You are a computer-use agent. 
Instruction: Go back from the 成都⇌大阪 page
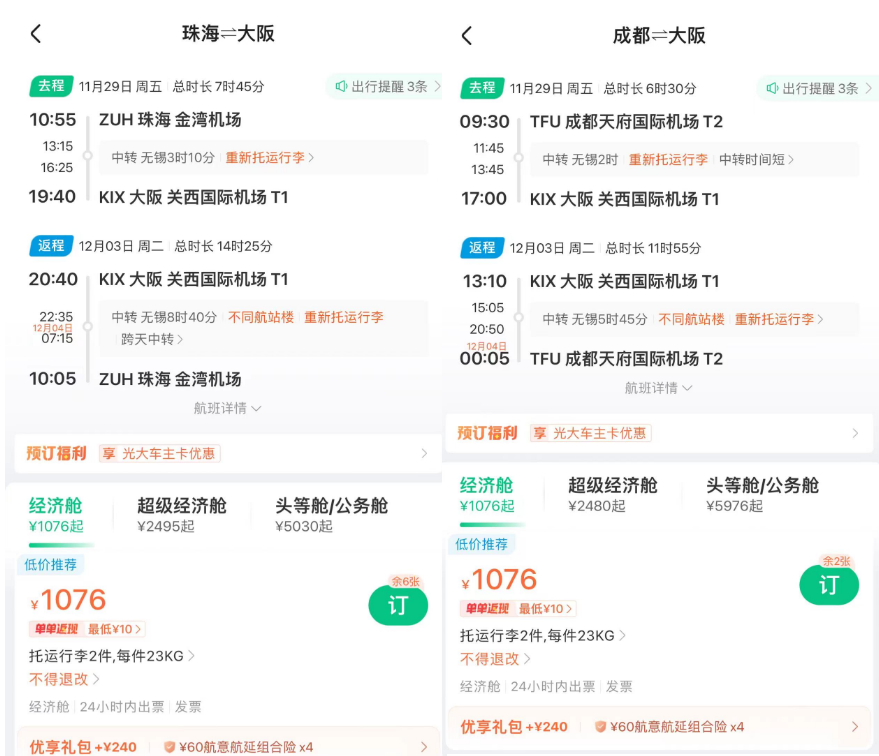(x=466, y=36)
